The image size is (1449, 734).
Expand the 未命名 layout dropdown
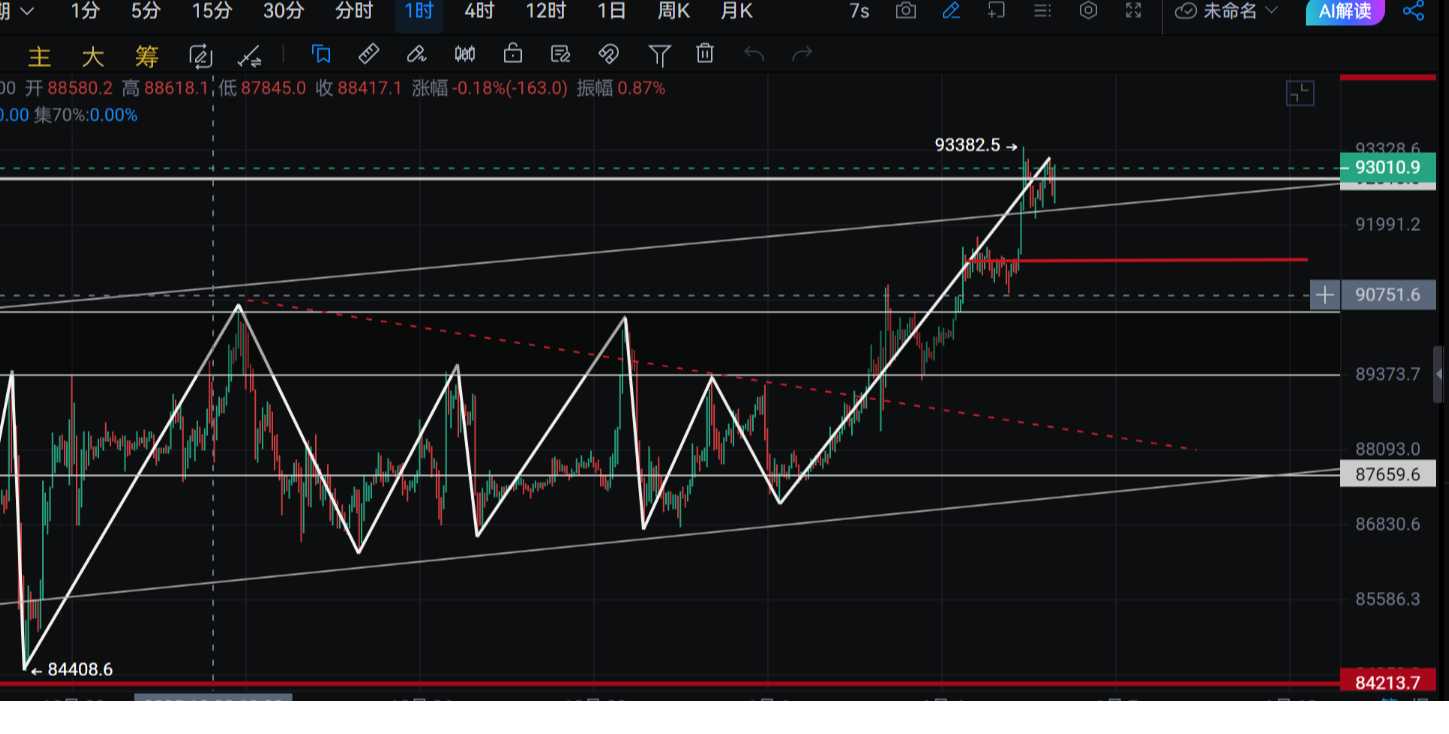click(1227, 11)
